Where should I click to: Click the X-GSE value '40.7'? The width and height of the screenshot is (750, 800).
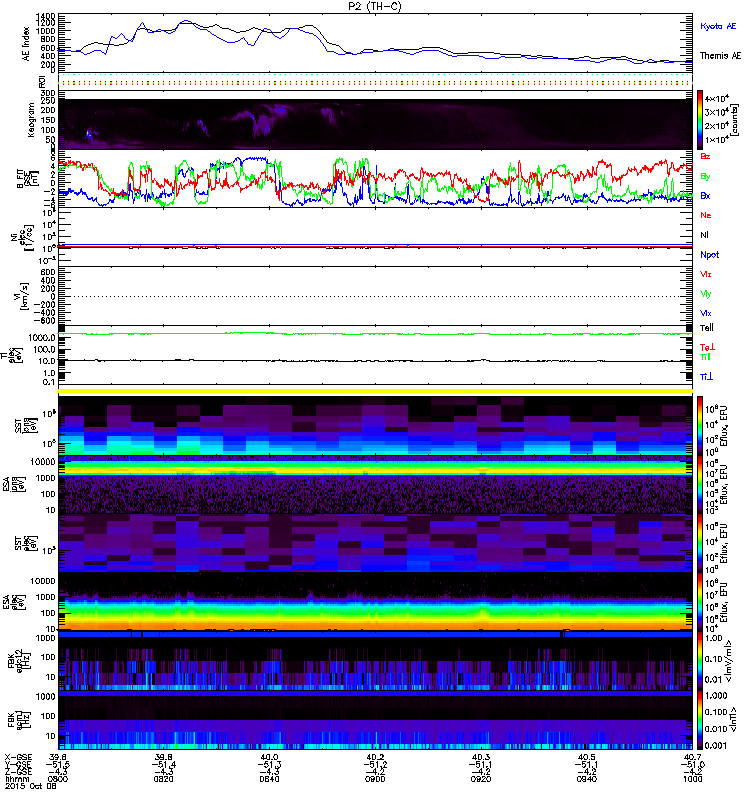[x=692, y=757]
